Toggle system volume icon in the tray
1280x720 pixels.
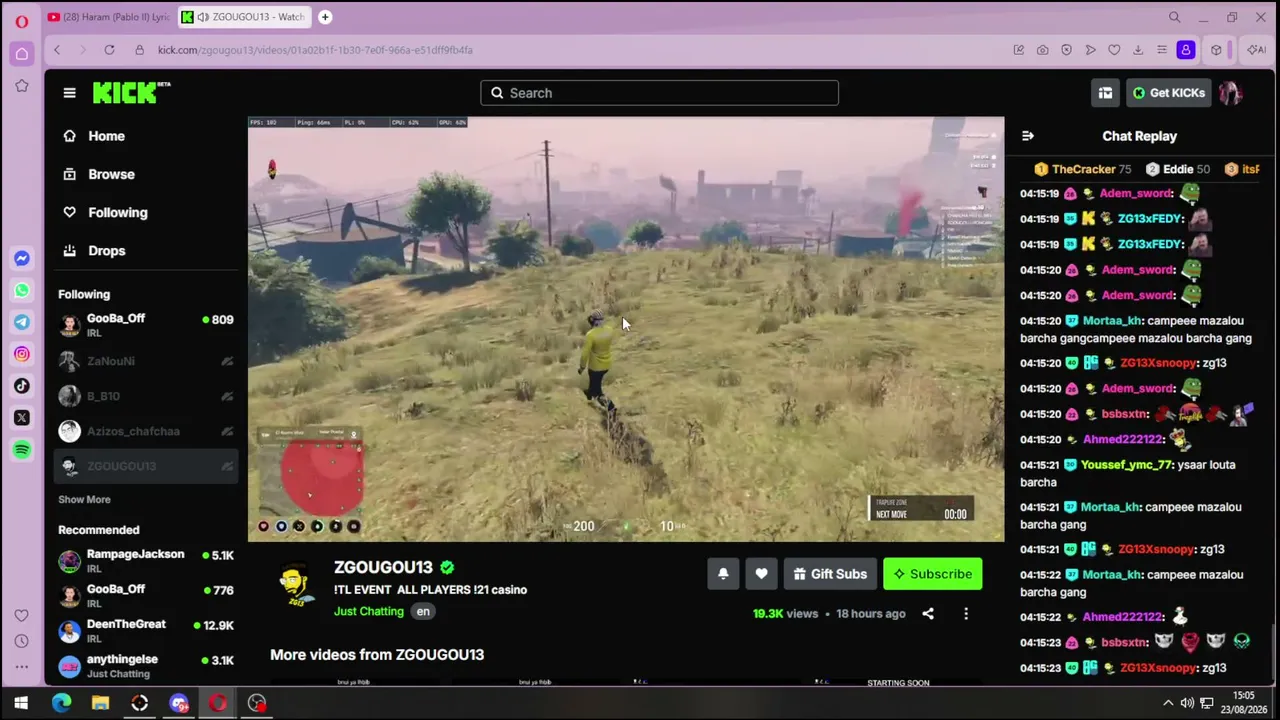coord(1187,703)
